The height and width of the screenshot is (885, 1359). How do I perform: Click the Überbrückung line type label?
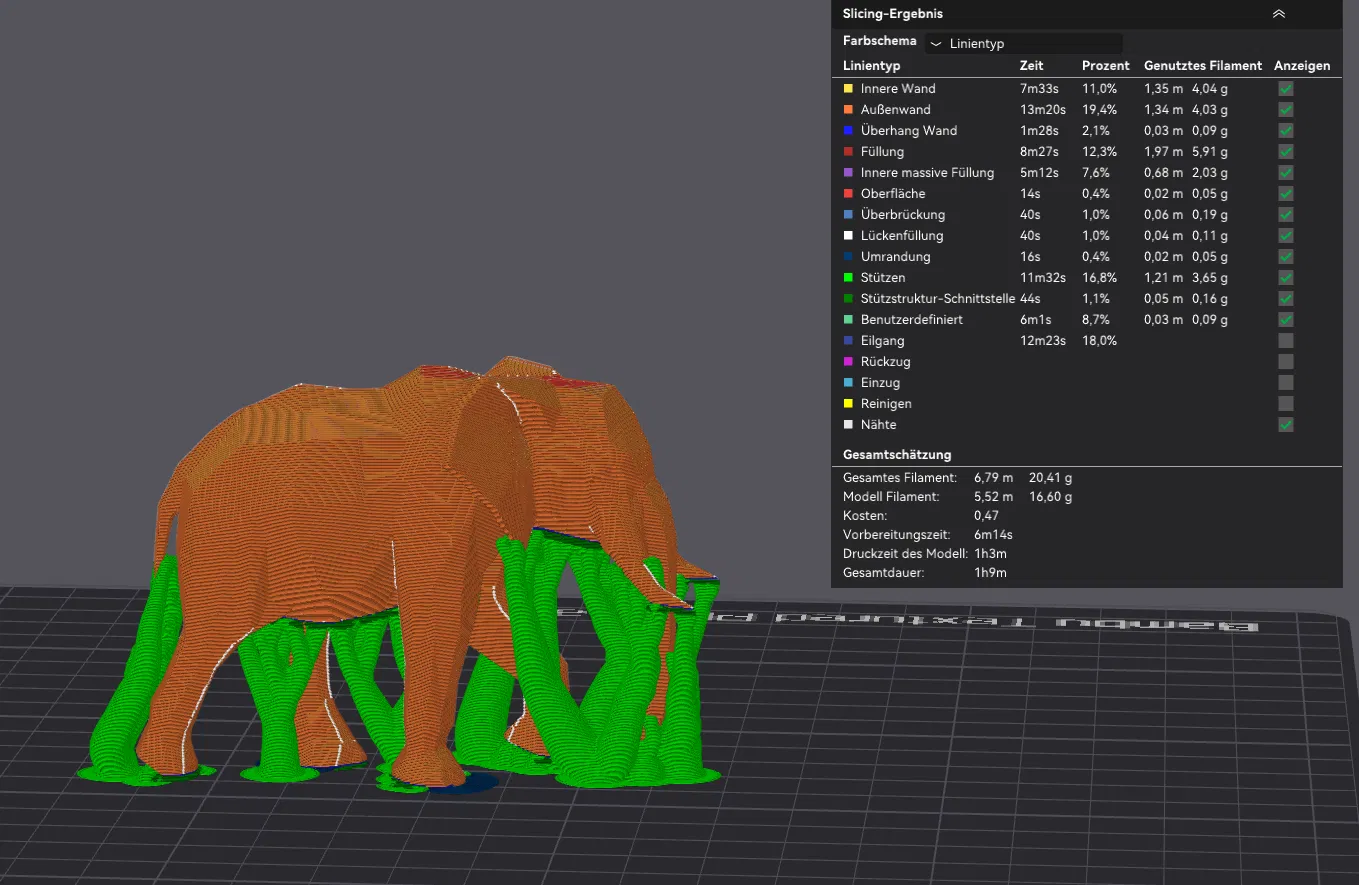902,215
